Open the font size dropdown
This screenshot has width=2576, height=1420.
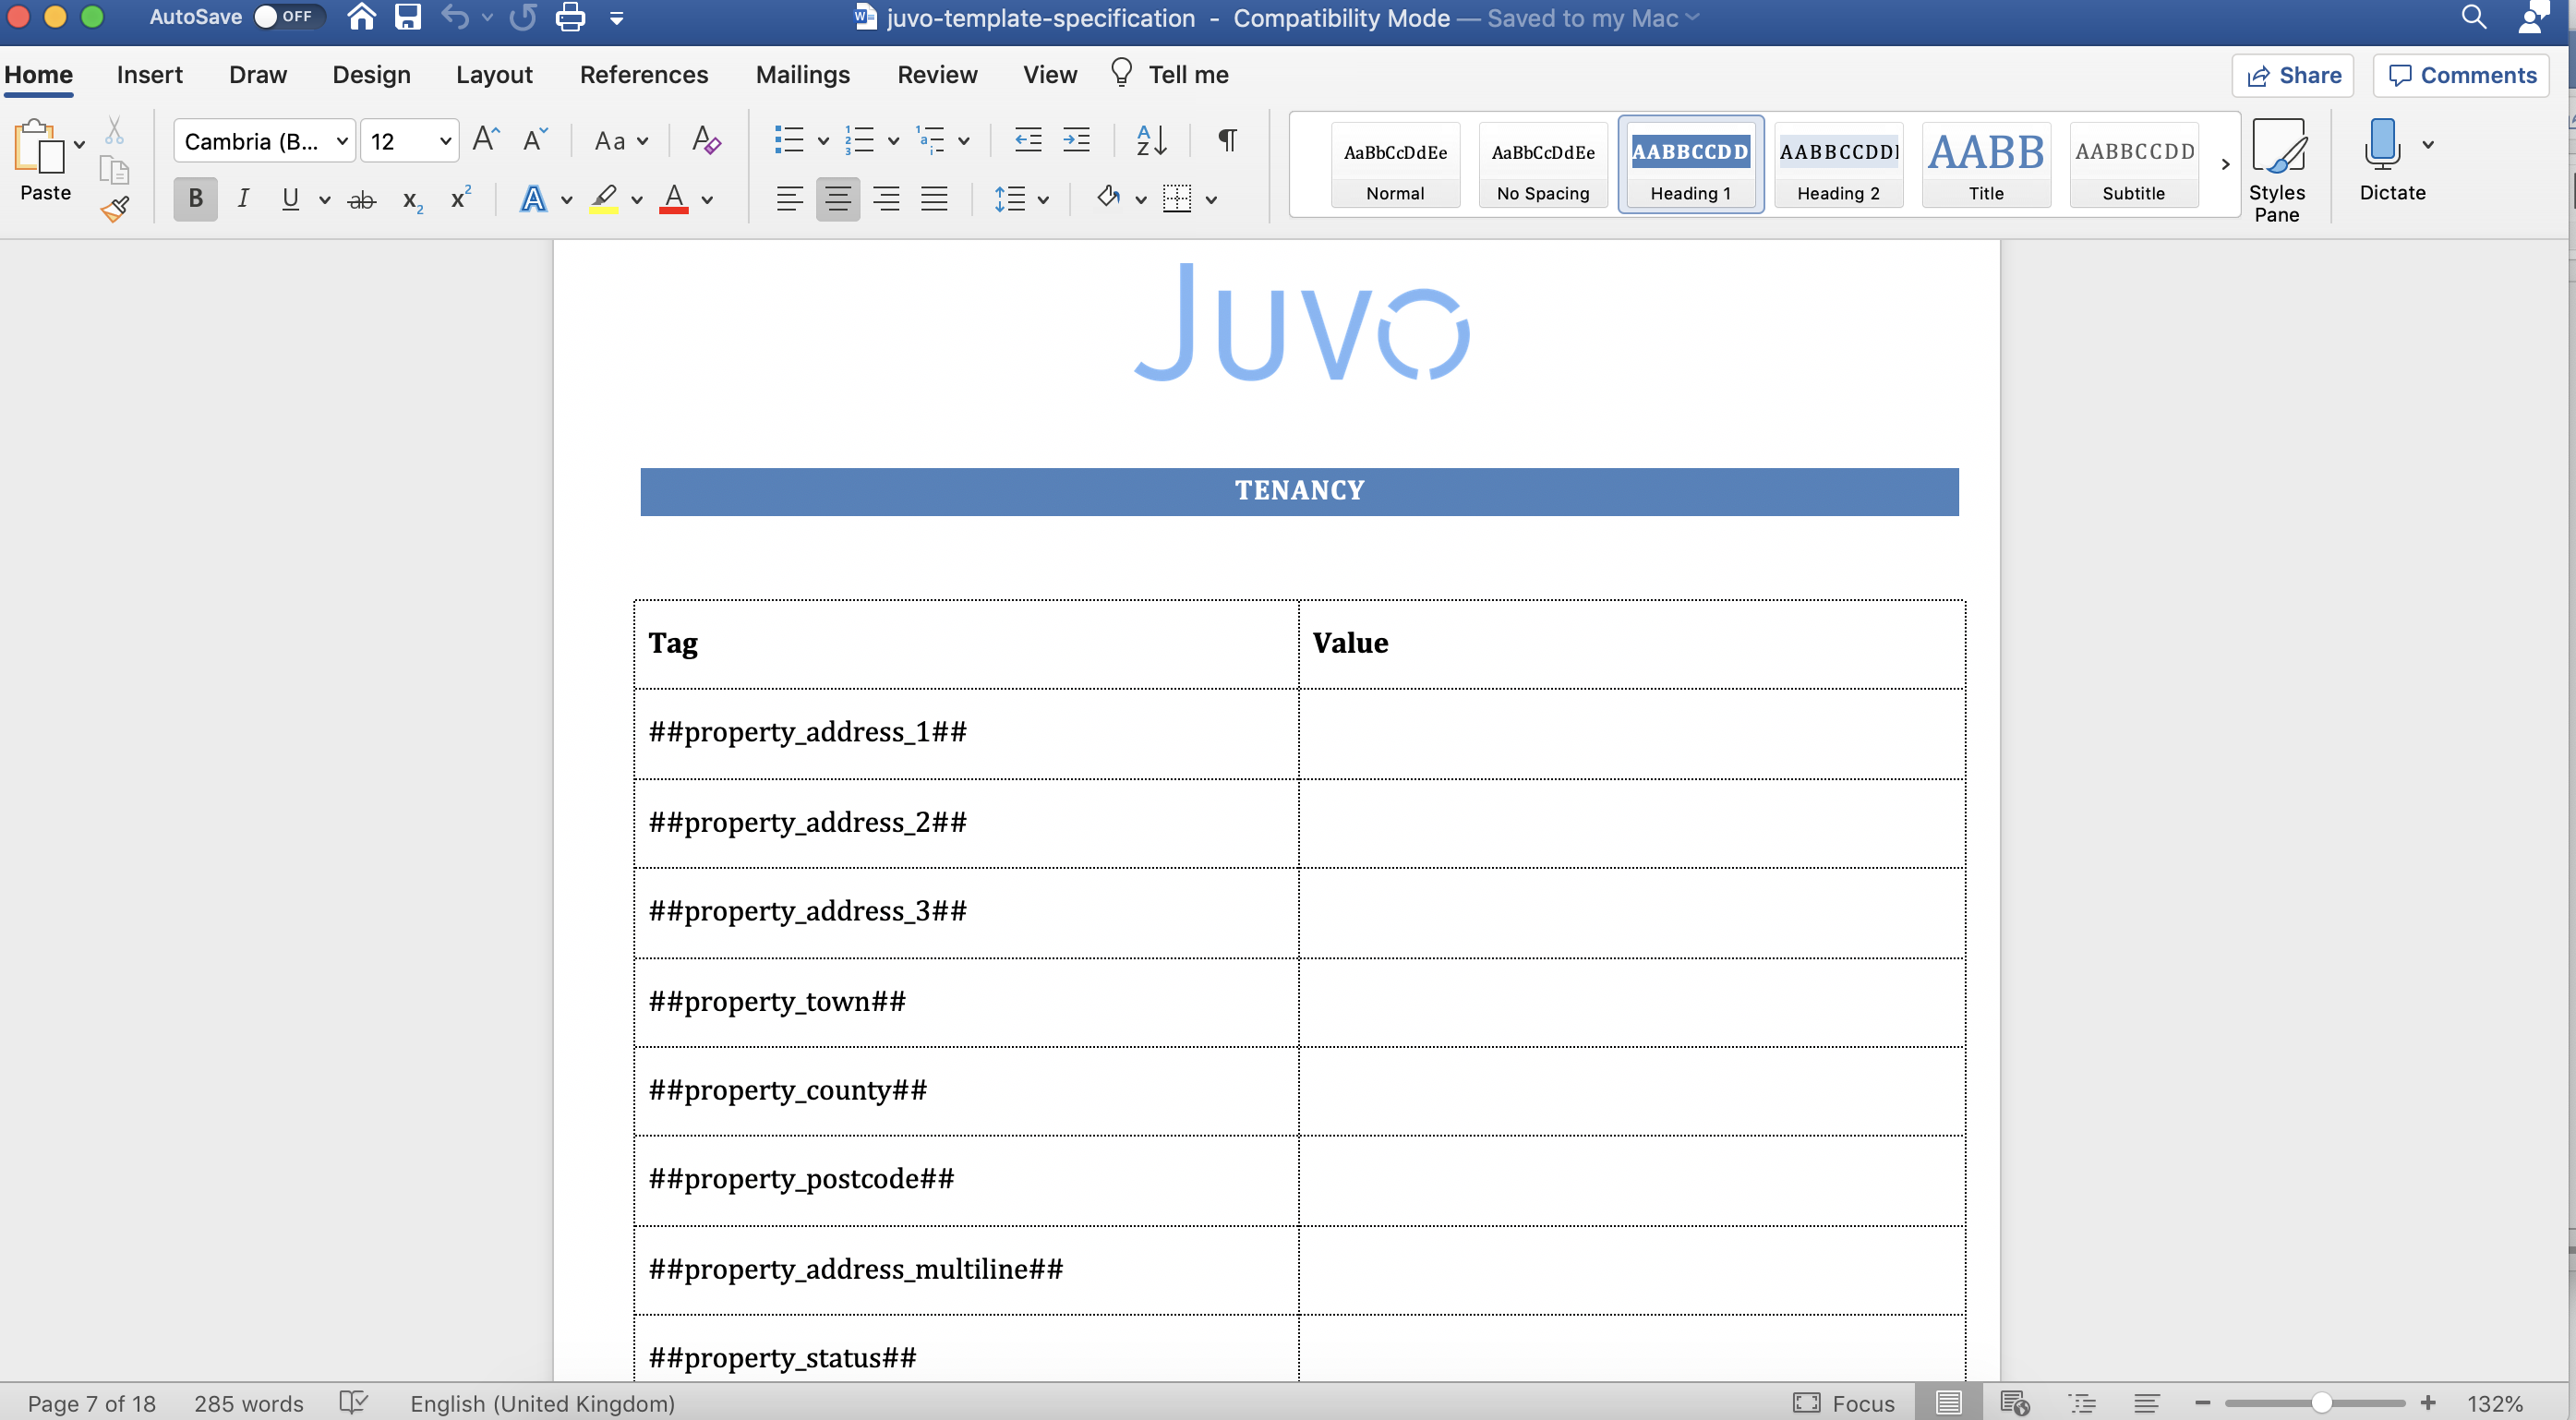click(446, 141)
